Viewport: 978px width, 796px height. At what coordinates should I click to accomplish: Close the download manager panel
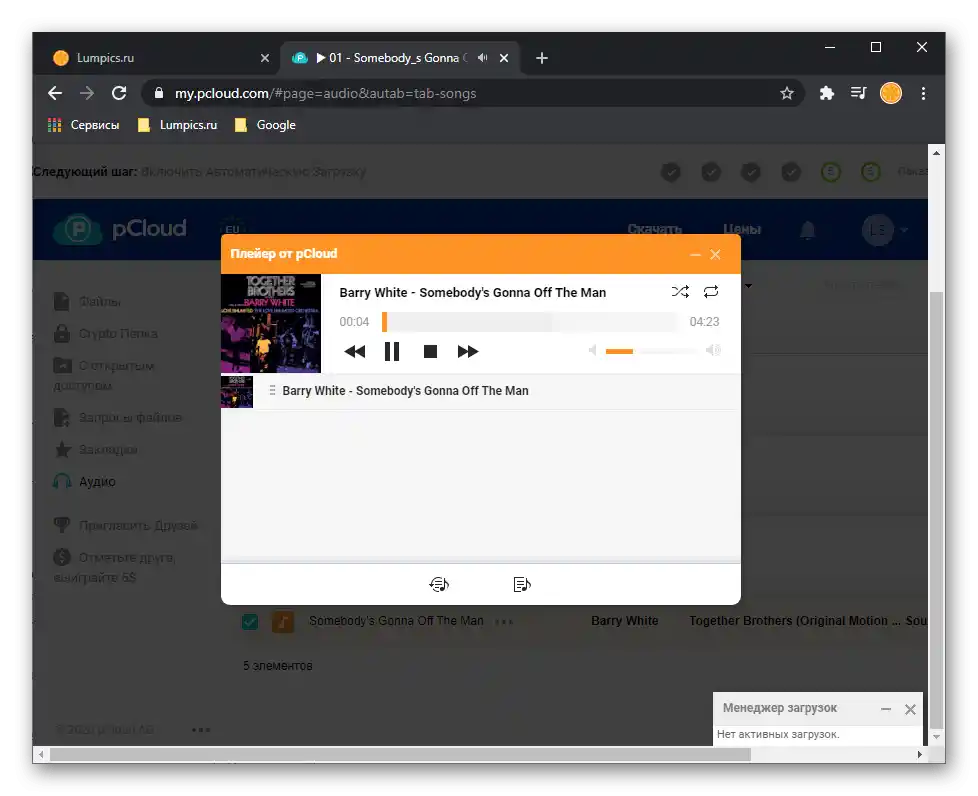pos(910,709)
